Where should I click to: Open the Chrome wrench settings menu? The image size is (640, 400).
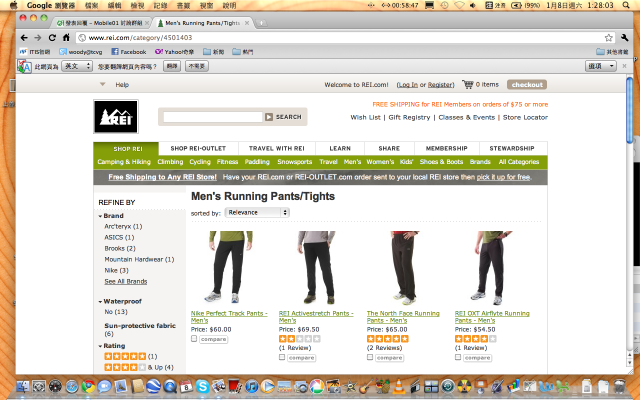624,38
